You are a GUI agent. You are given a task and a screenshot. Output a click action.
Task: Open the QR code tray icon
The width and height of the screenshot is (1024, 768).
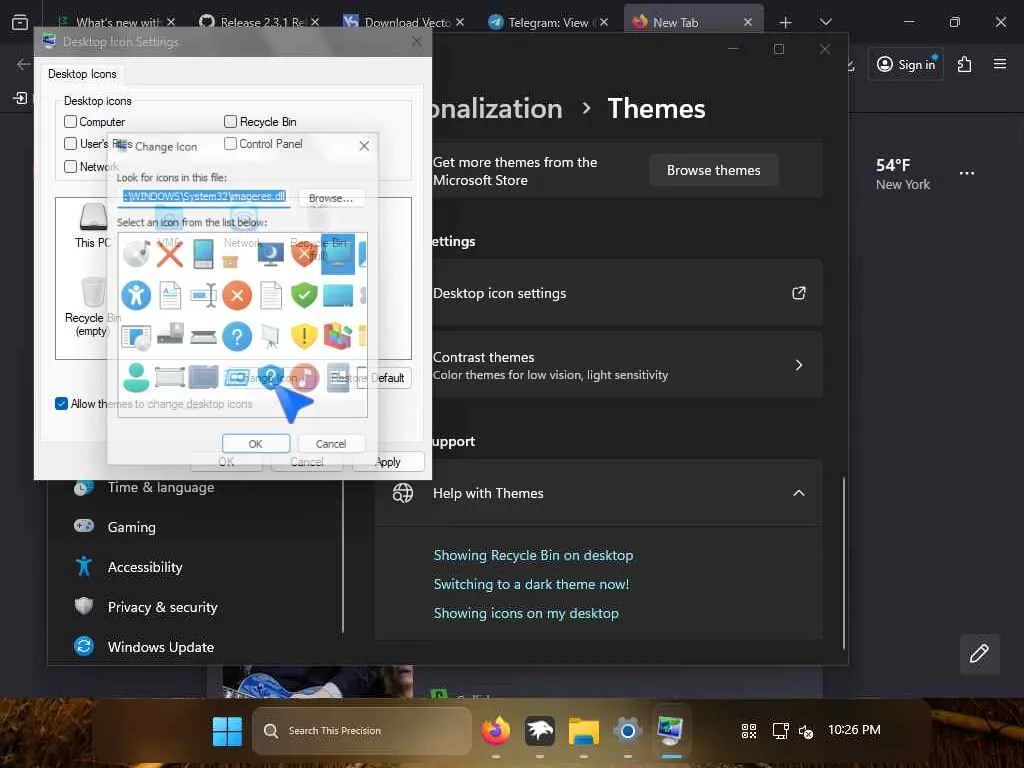pos(749,731)
